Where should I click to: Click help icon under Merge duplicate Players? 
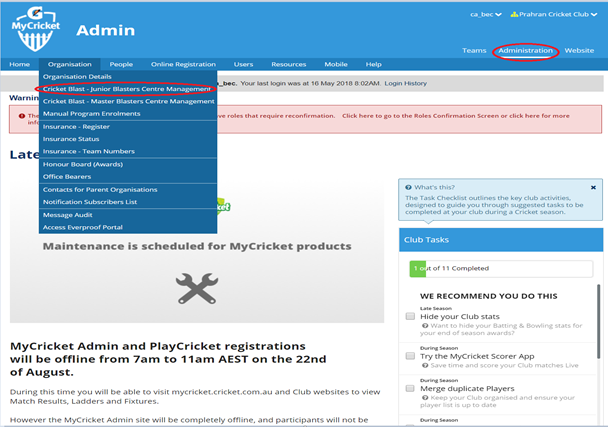click(425, 398)
